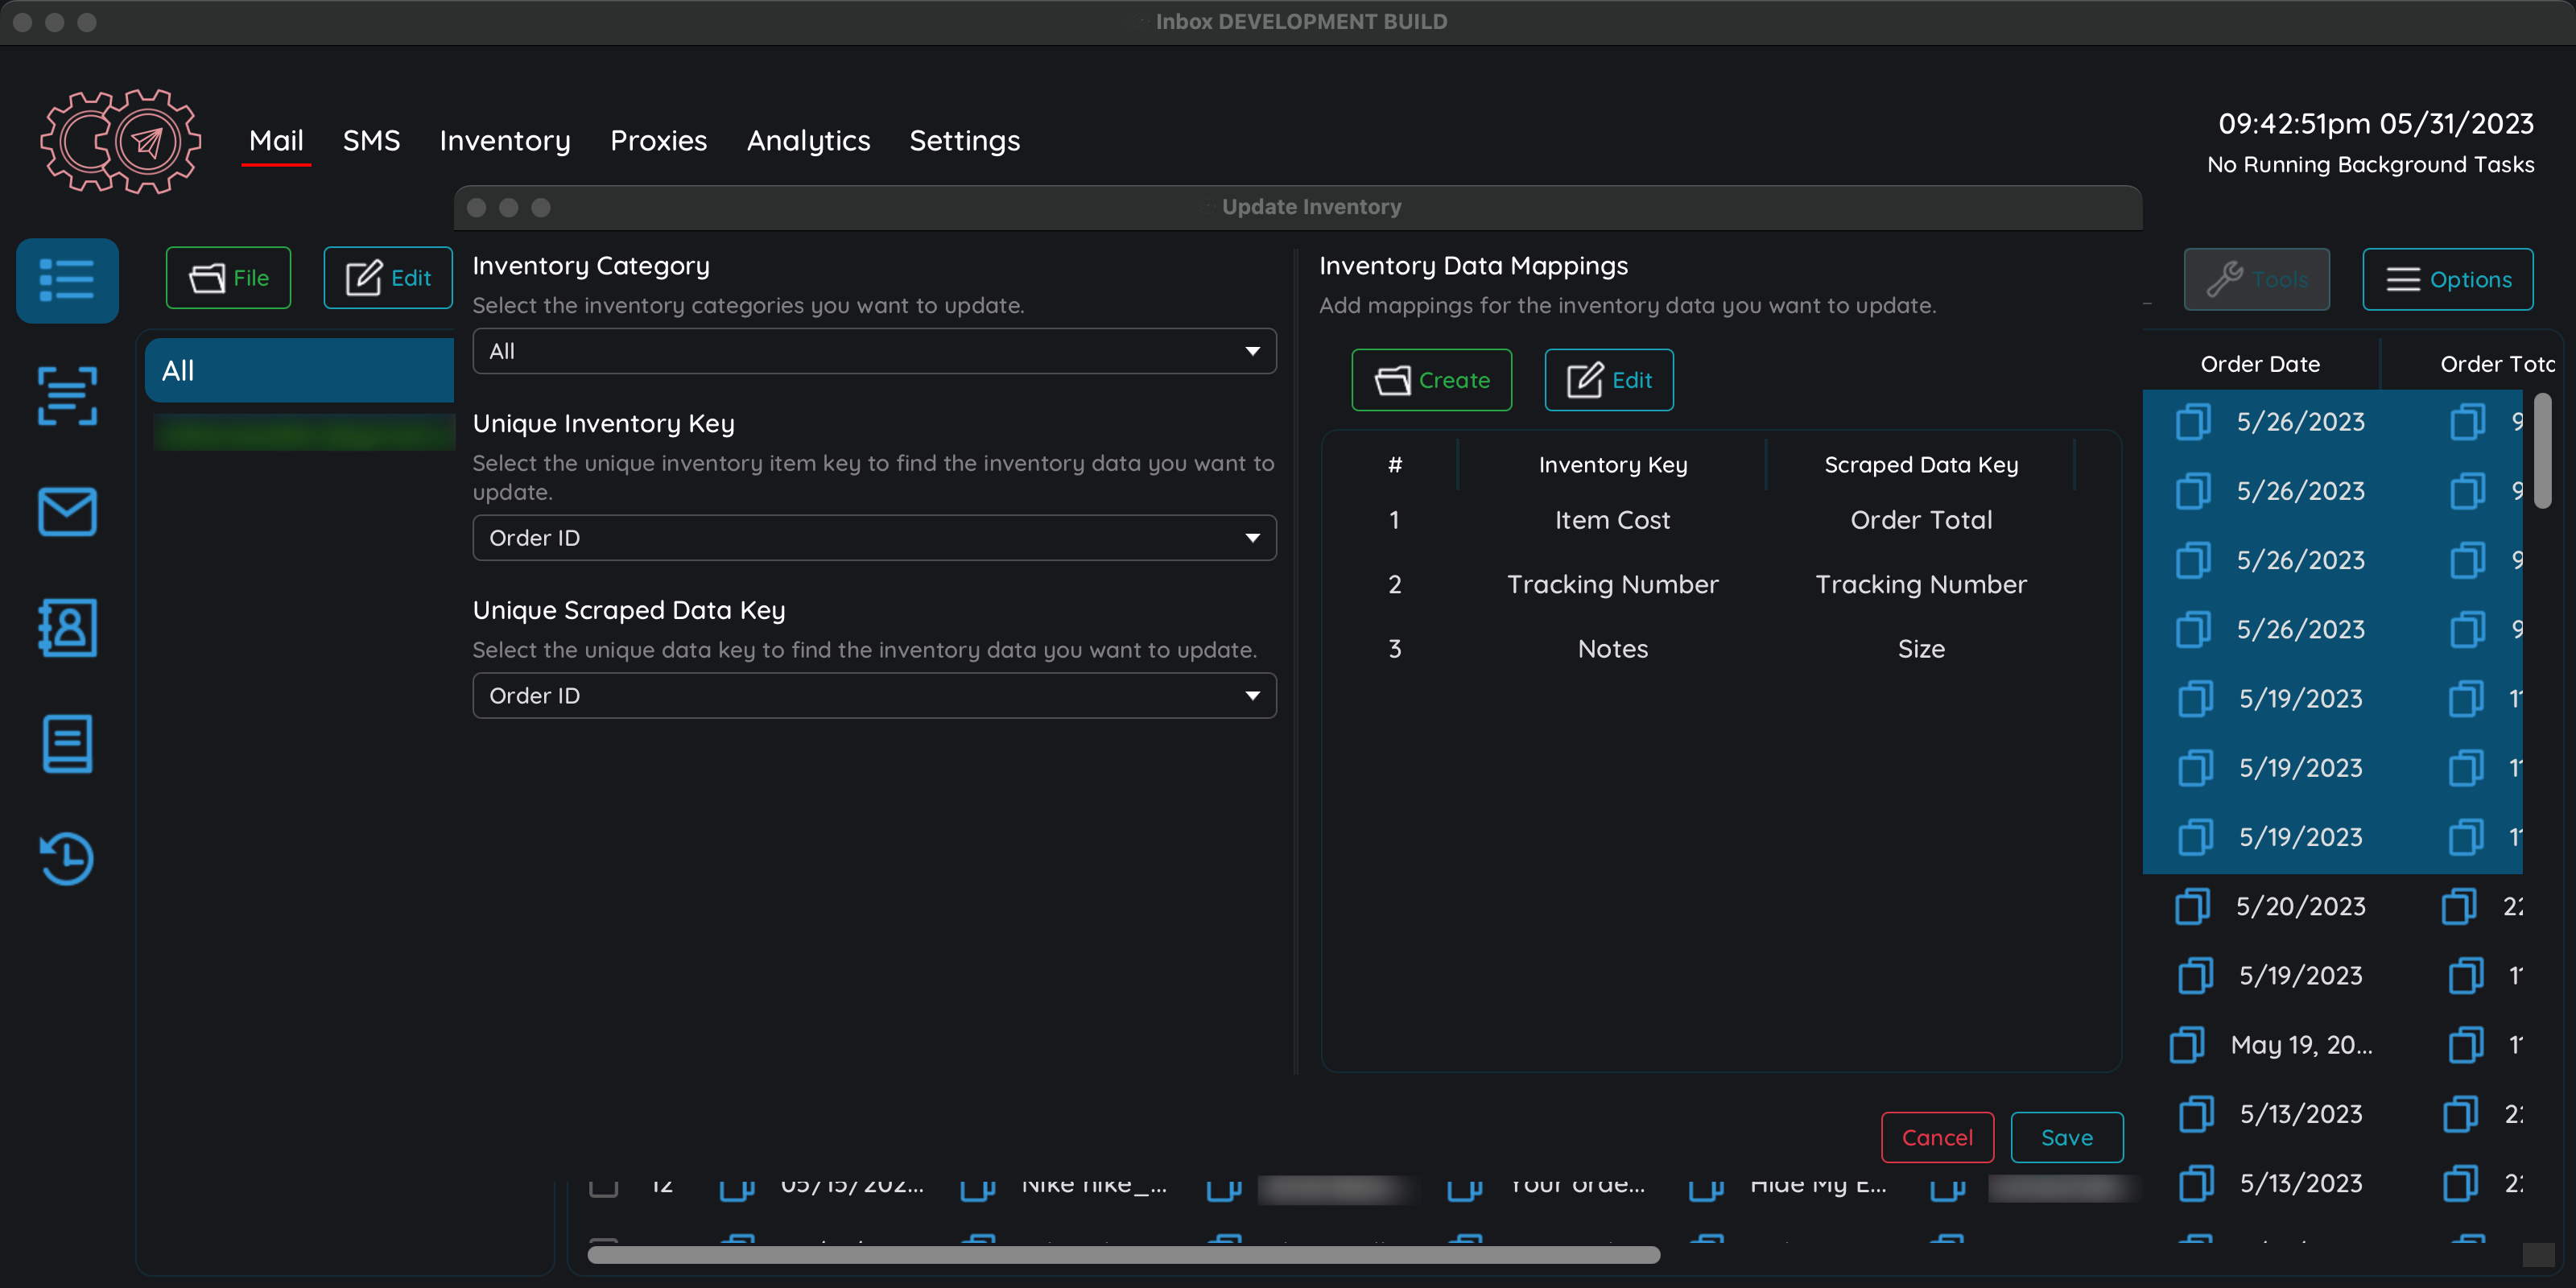Switch to the Inventory tab
Screen dimensions: 2576x1288
(505, 141)
